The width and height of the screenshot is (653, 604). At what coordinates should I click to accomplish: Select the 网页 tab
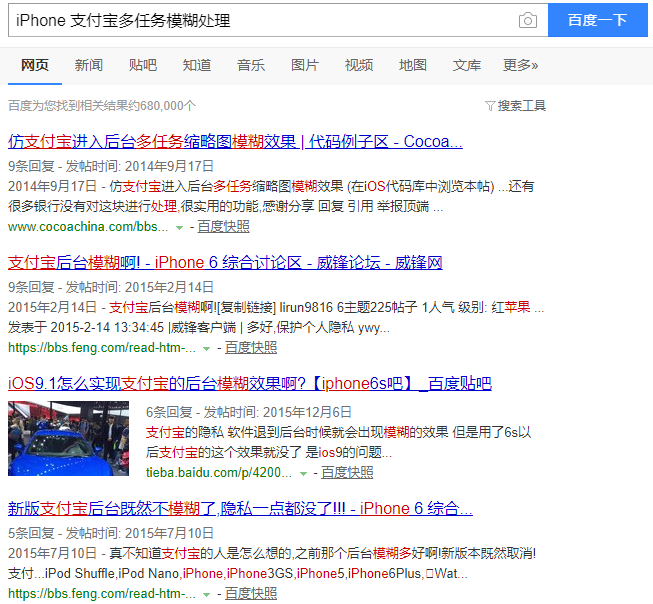pyautogui.click(x=35, y=65)
